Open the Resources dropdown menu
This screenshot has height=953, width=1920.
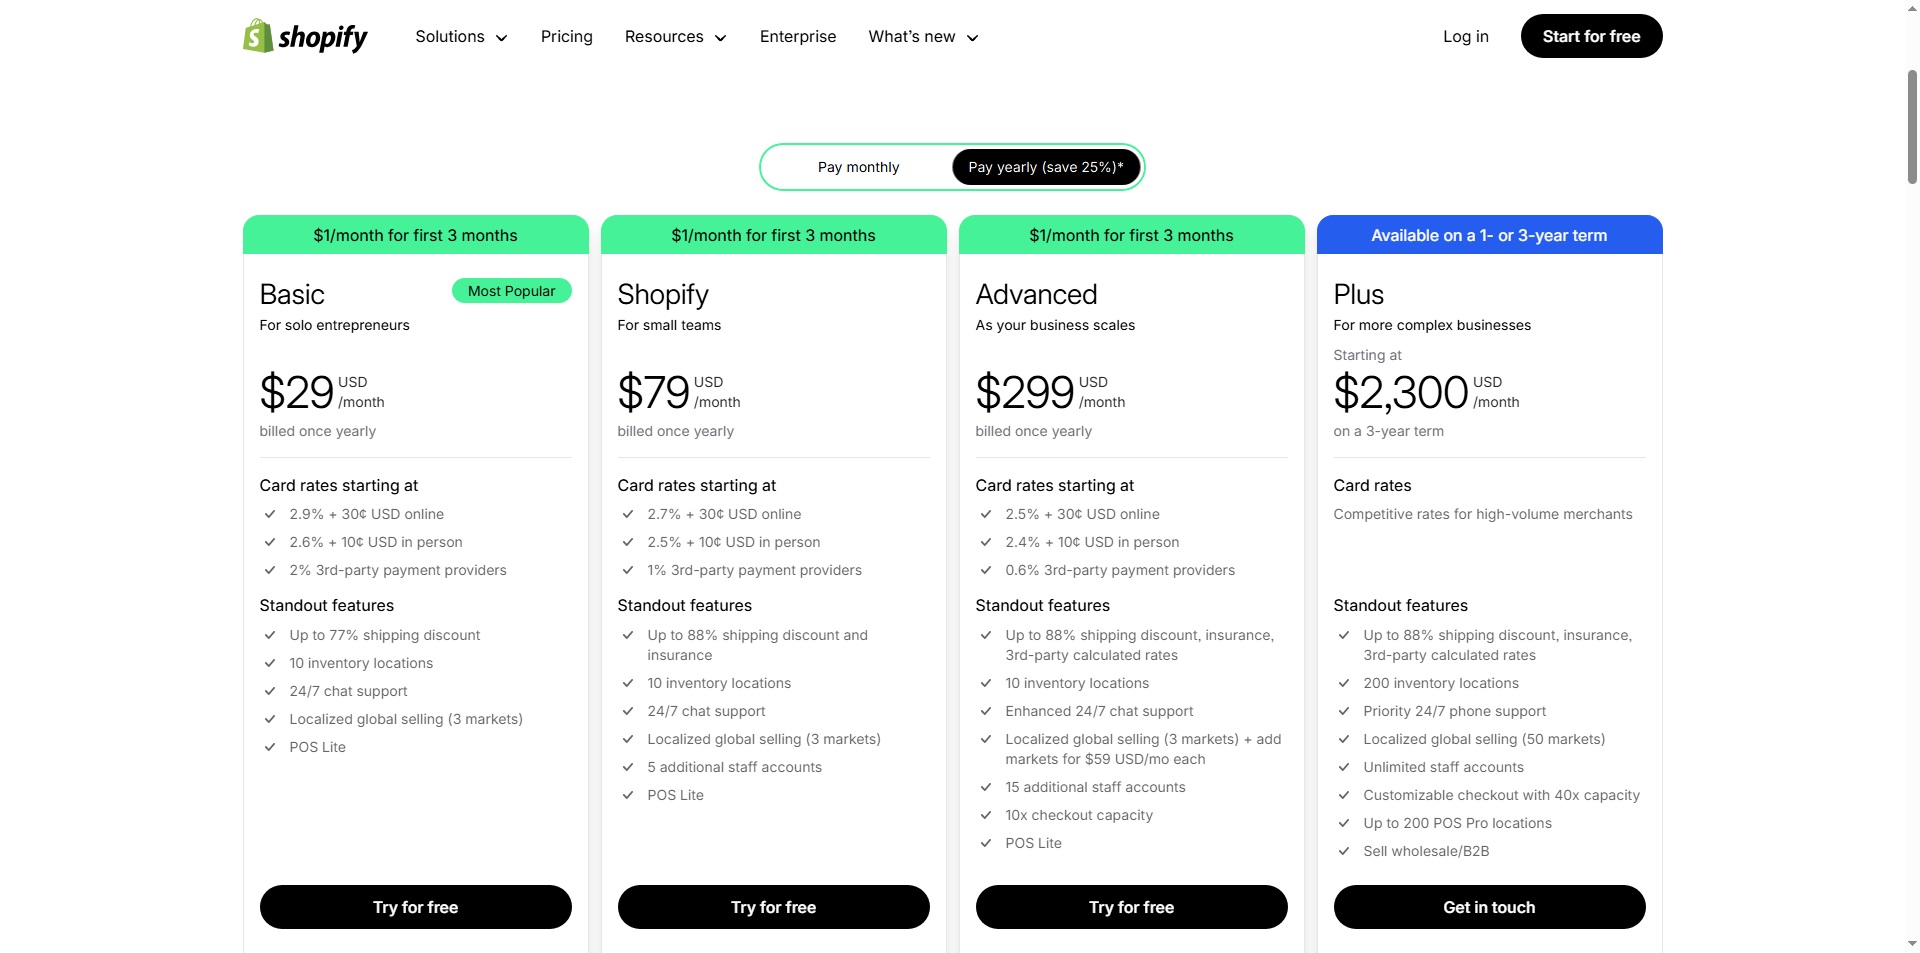(x=675, y=37)
